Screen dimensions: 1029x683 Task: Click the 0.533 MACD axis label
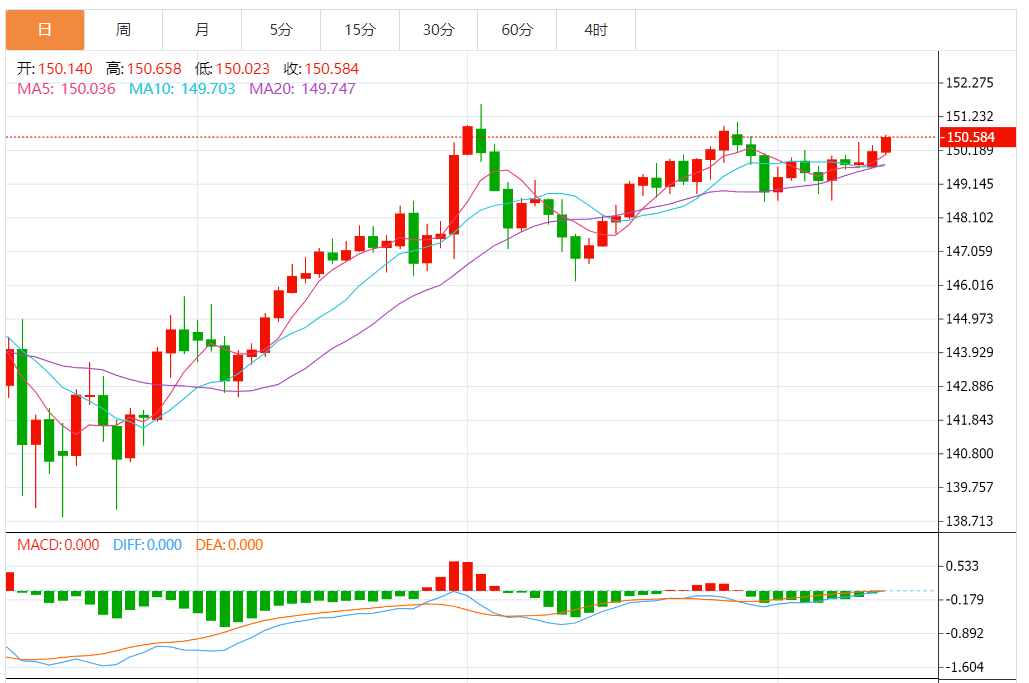(x=962, y=566)
